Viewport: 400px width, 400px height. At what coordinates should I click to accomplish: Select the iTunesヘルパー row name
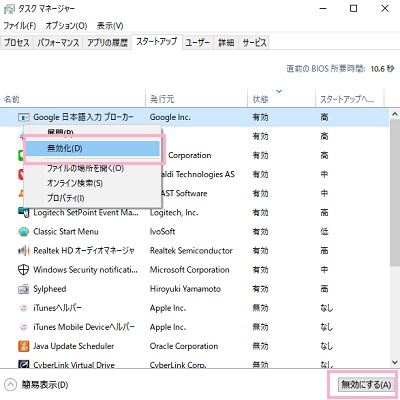tap(57, 308)
